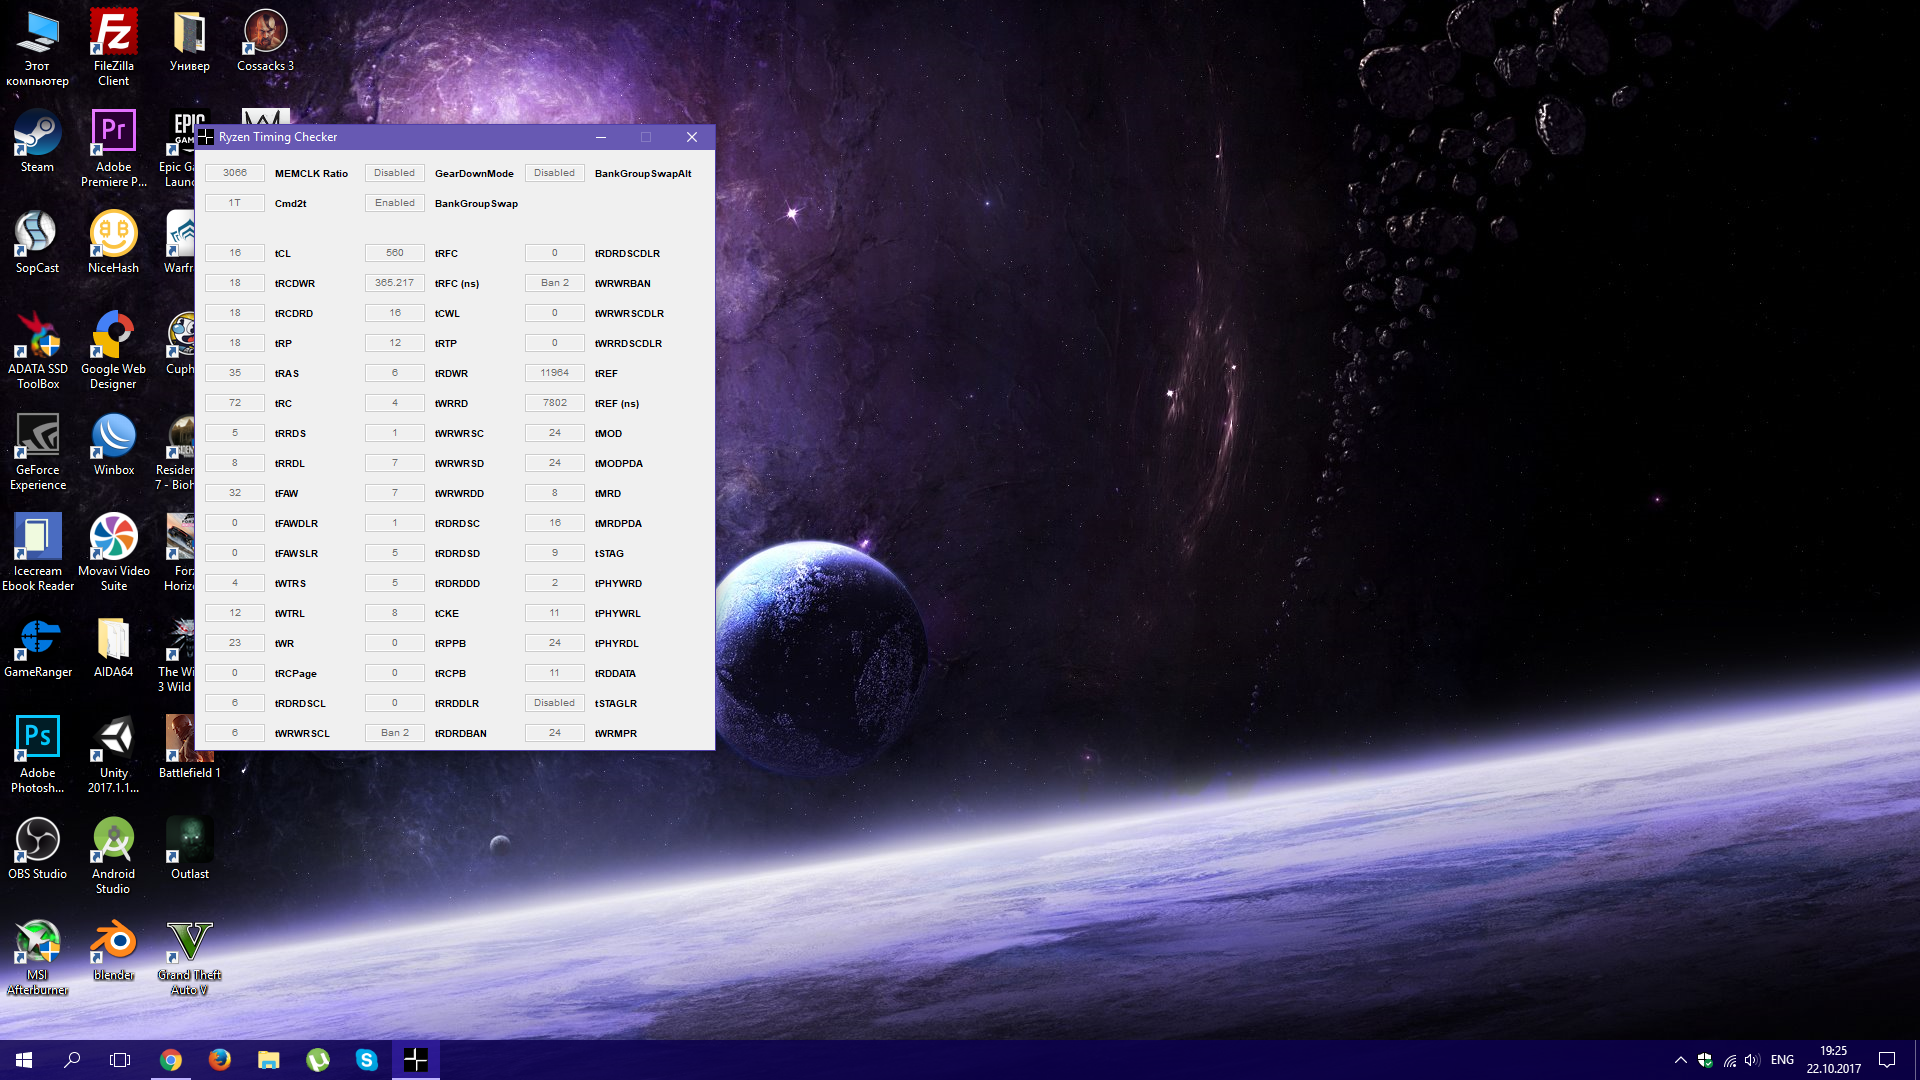Open the ENG language switcher
1920x1080 pixels.
(1782, 1060)
